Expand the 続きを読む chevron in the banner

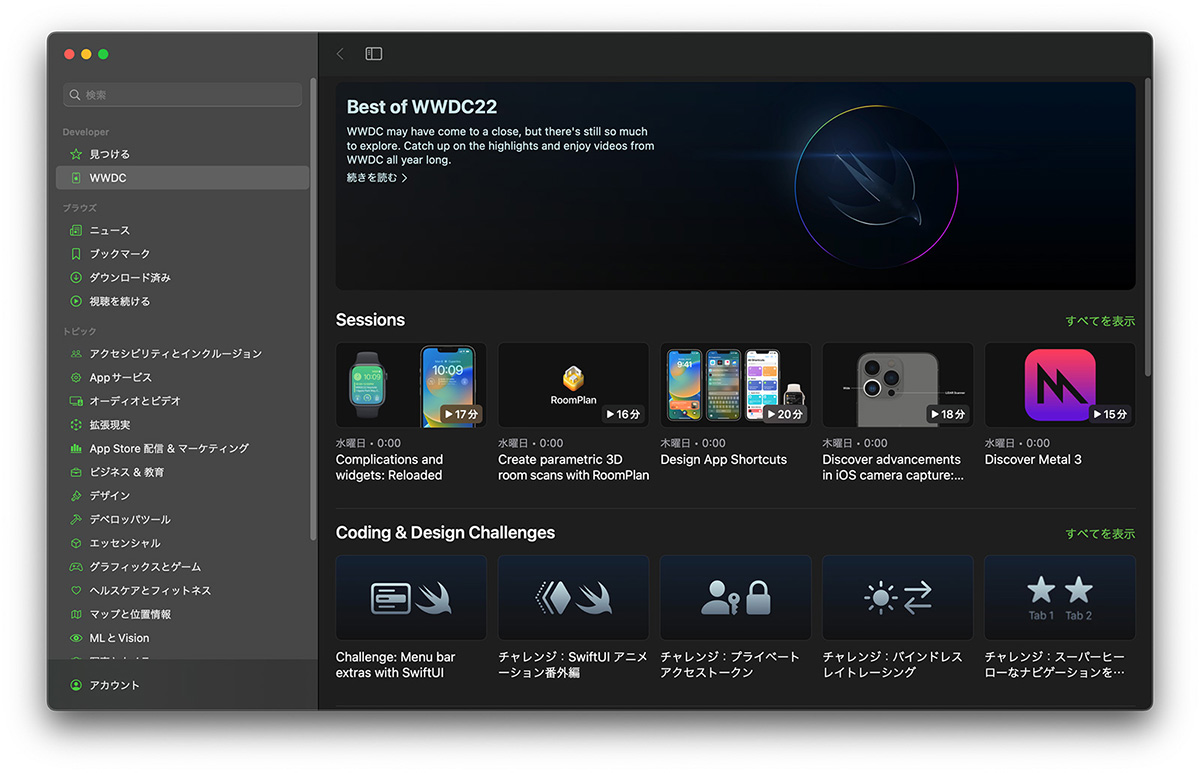coord(404,178)
